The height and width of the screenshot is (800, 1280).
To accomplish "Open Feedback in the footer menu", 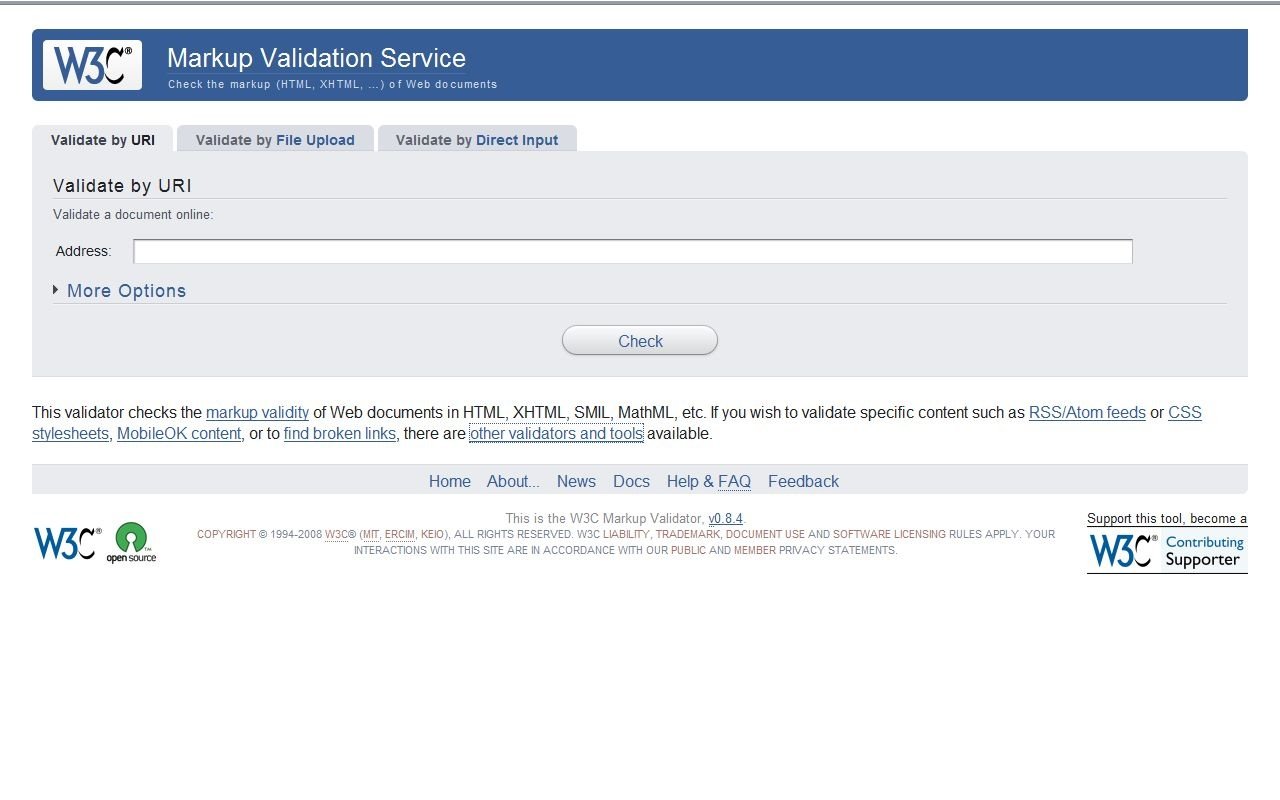I will 803,481.
